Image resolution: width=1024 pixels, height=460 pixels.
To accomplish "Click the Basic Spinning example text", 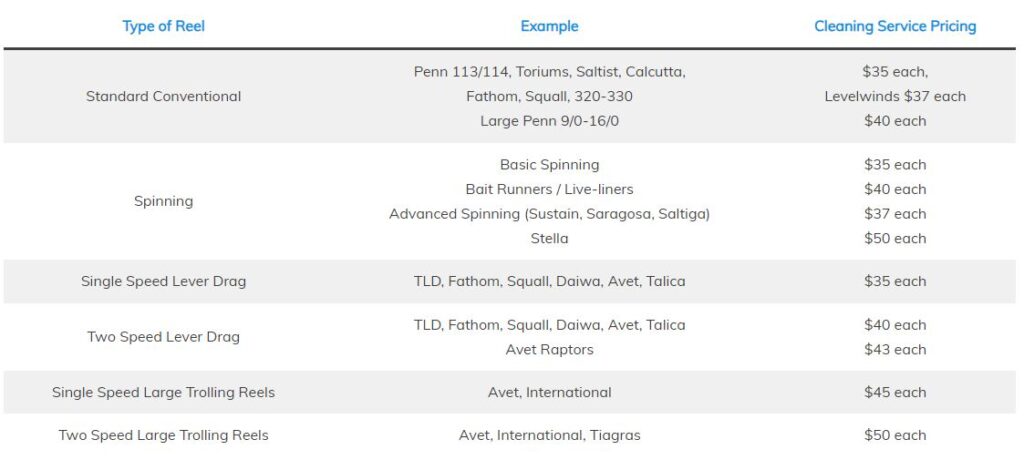I will coord(549,165).
